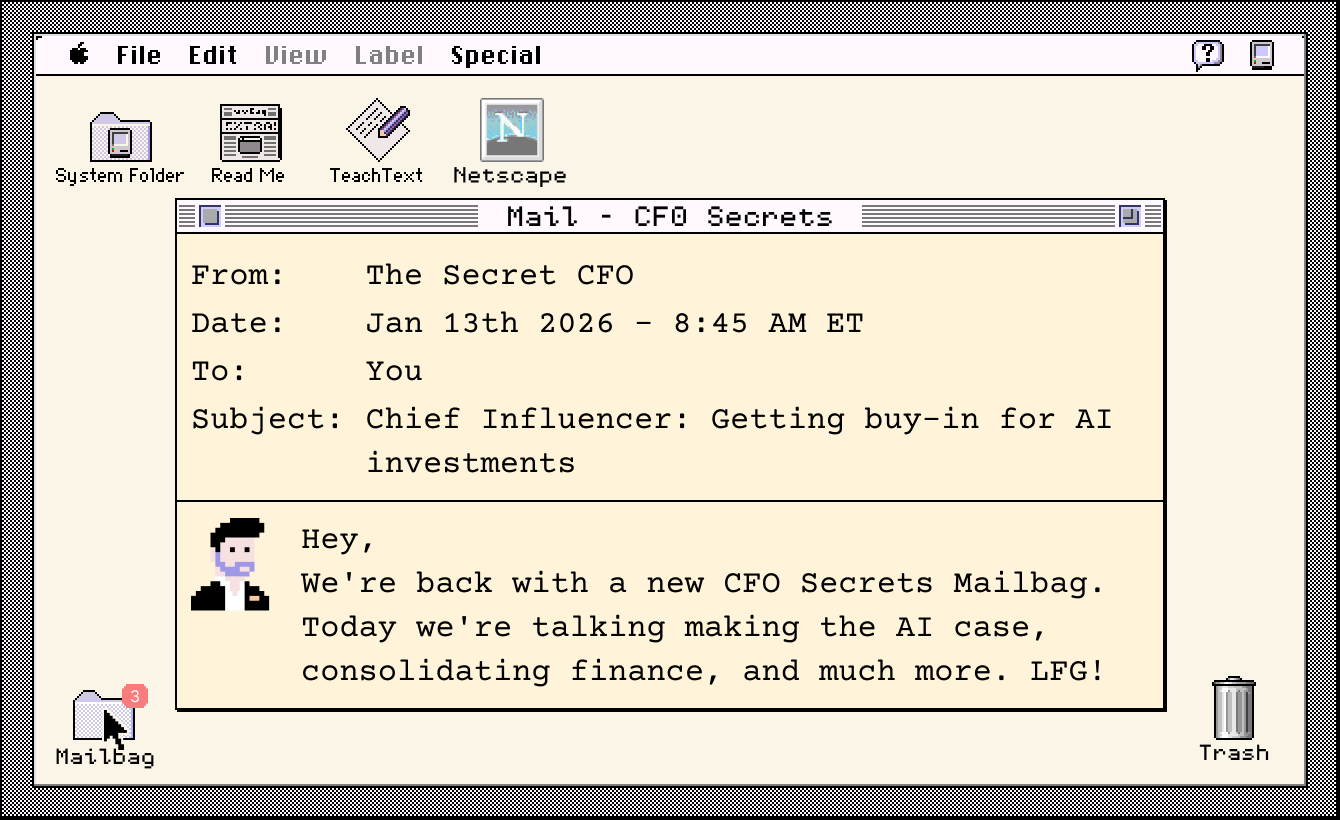Open the File menu

point(138,56)
